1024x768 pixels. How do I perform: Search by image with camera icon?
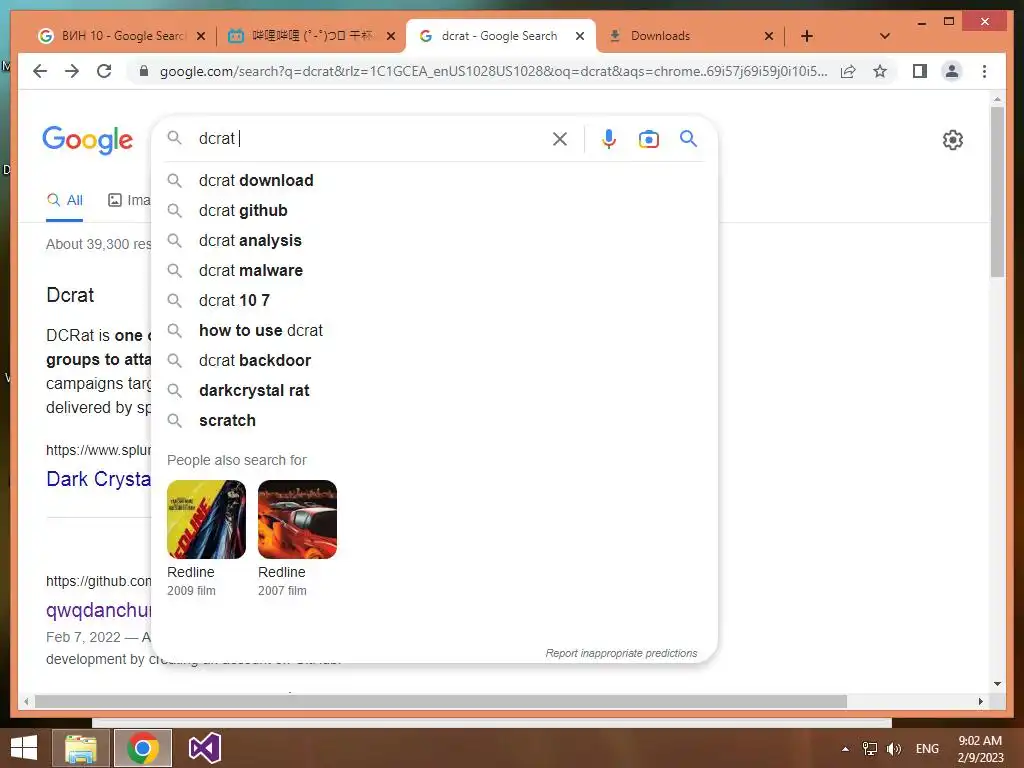(648, 138)
